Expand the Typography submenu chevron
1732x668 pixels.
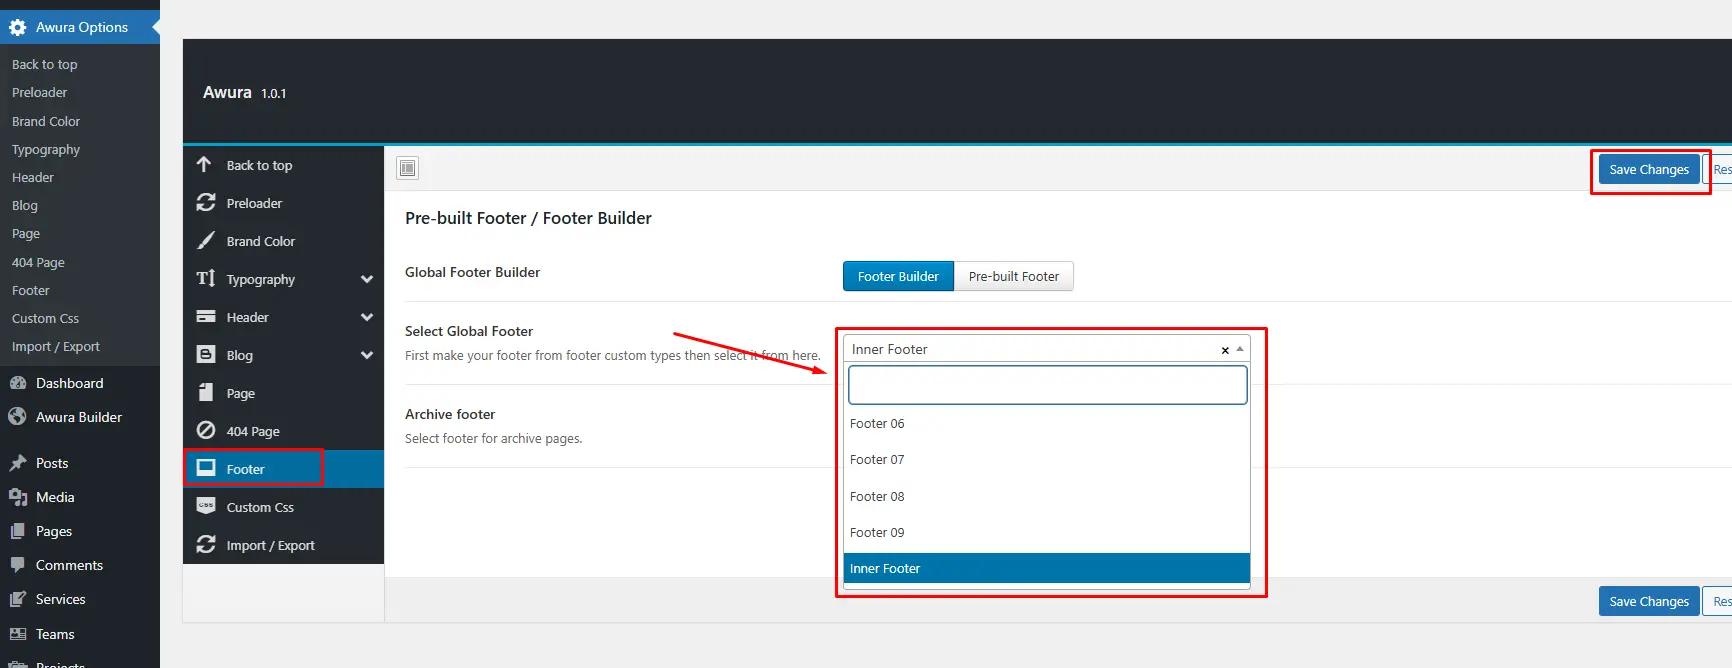coord(367,279)
